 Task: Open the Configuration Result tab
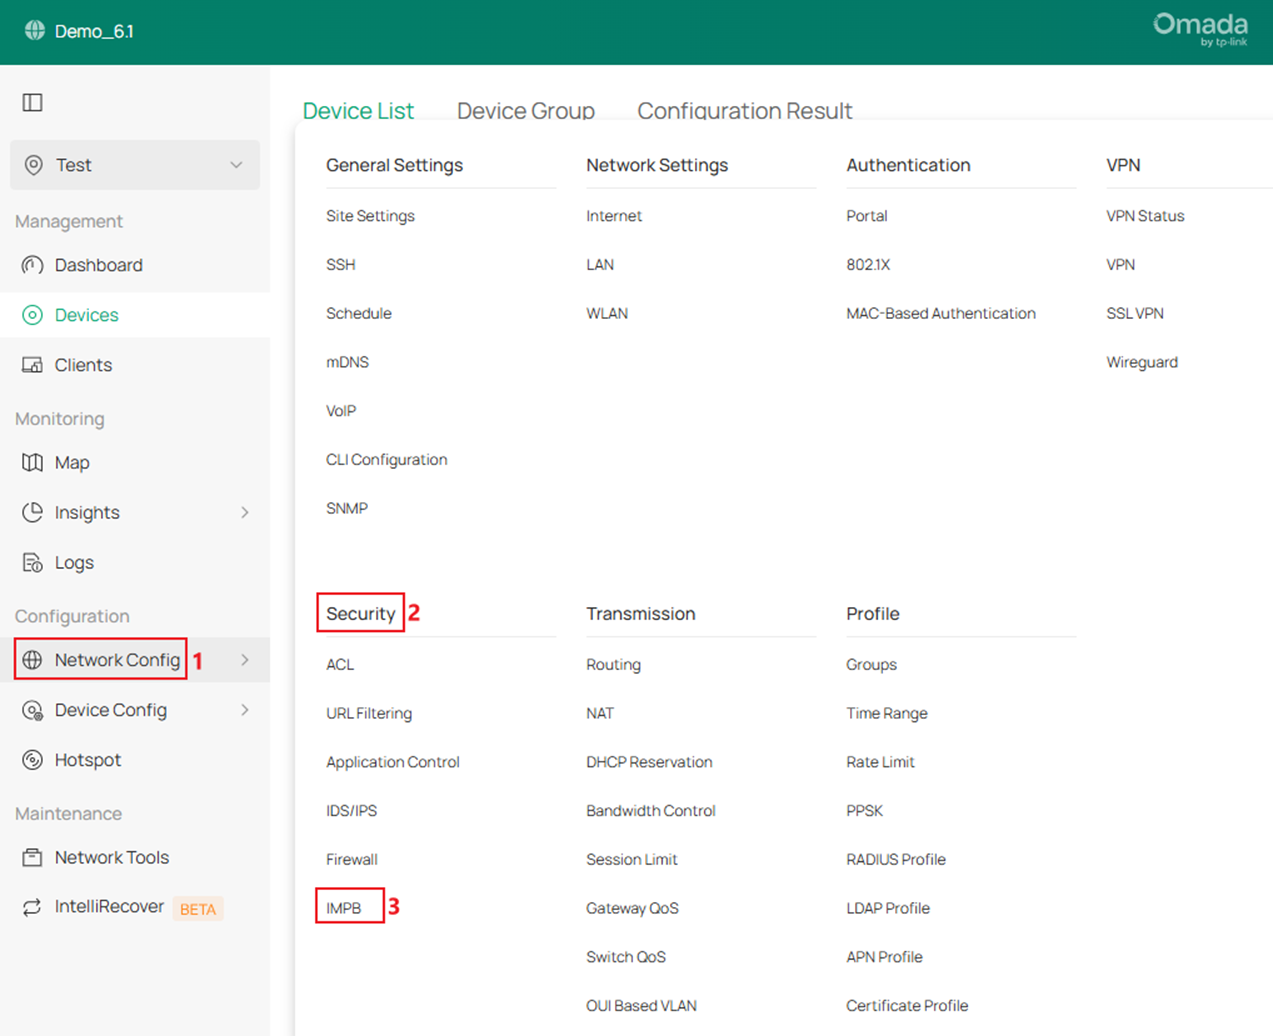744,111
